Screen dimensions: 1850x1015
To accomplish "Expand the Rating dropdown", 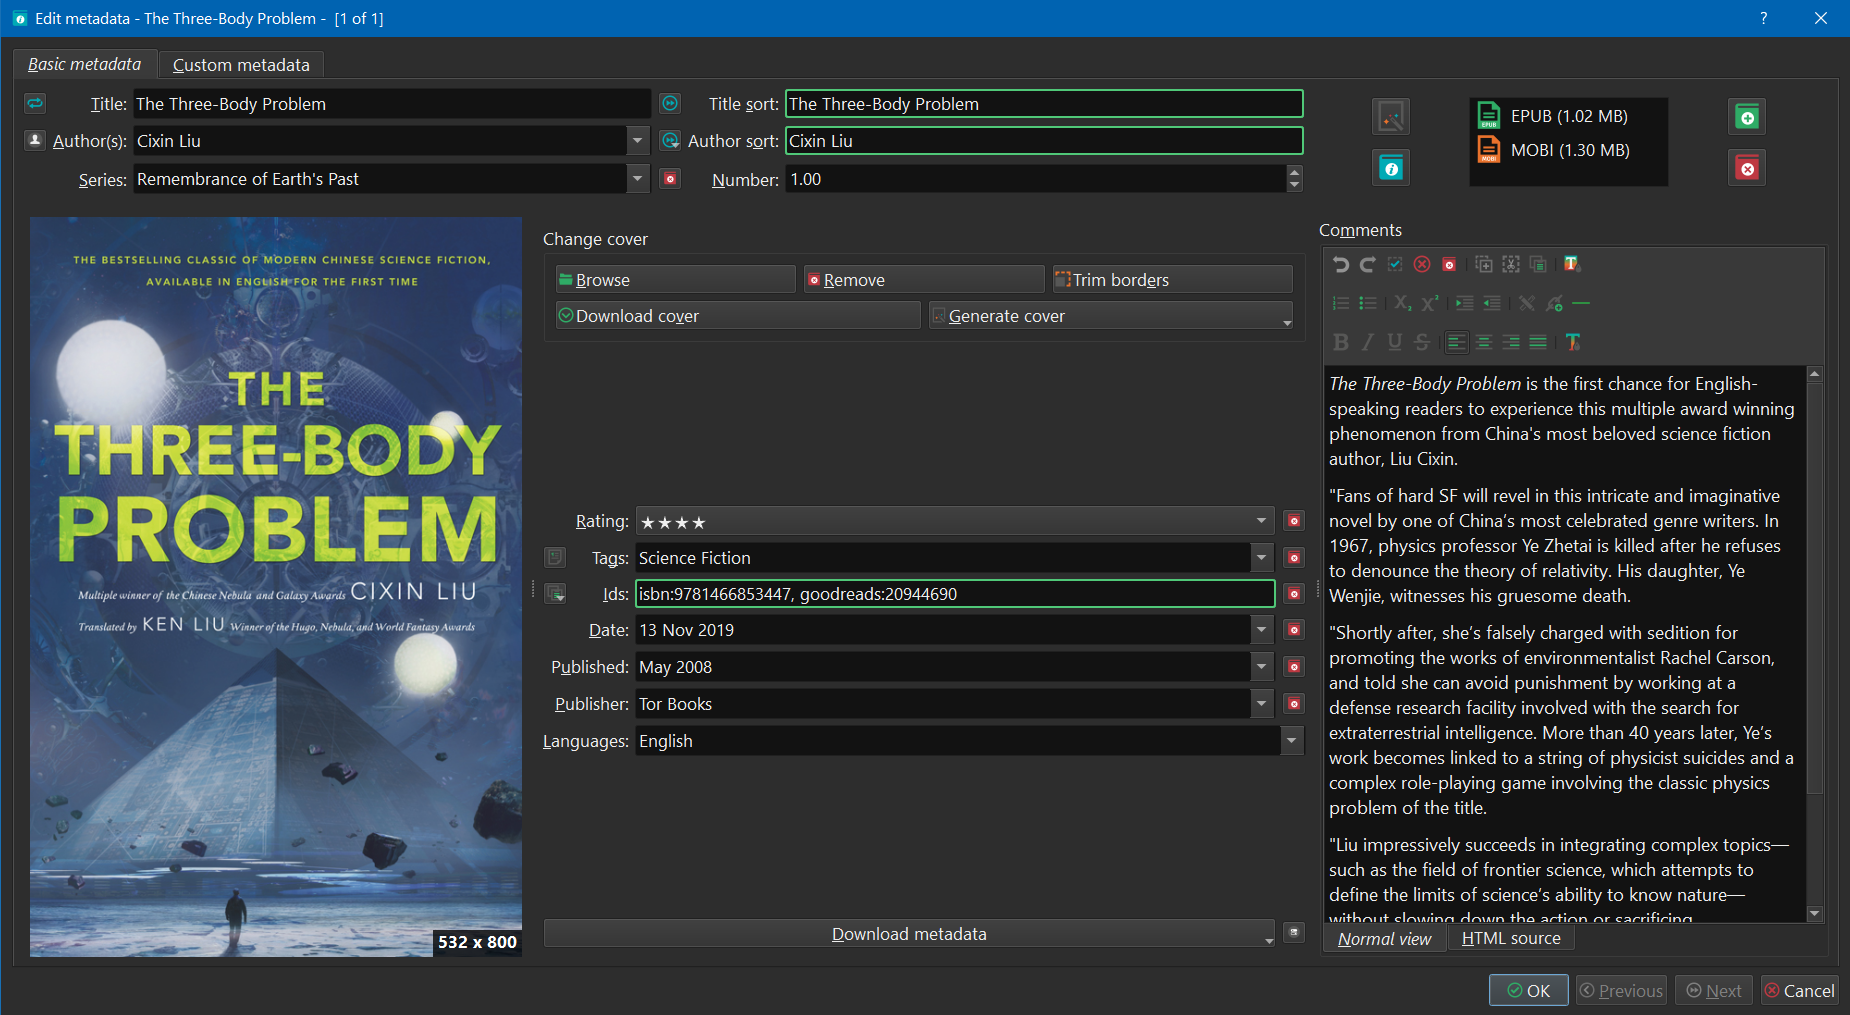I will (x=1261, y=521).
